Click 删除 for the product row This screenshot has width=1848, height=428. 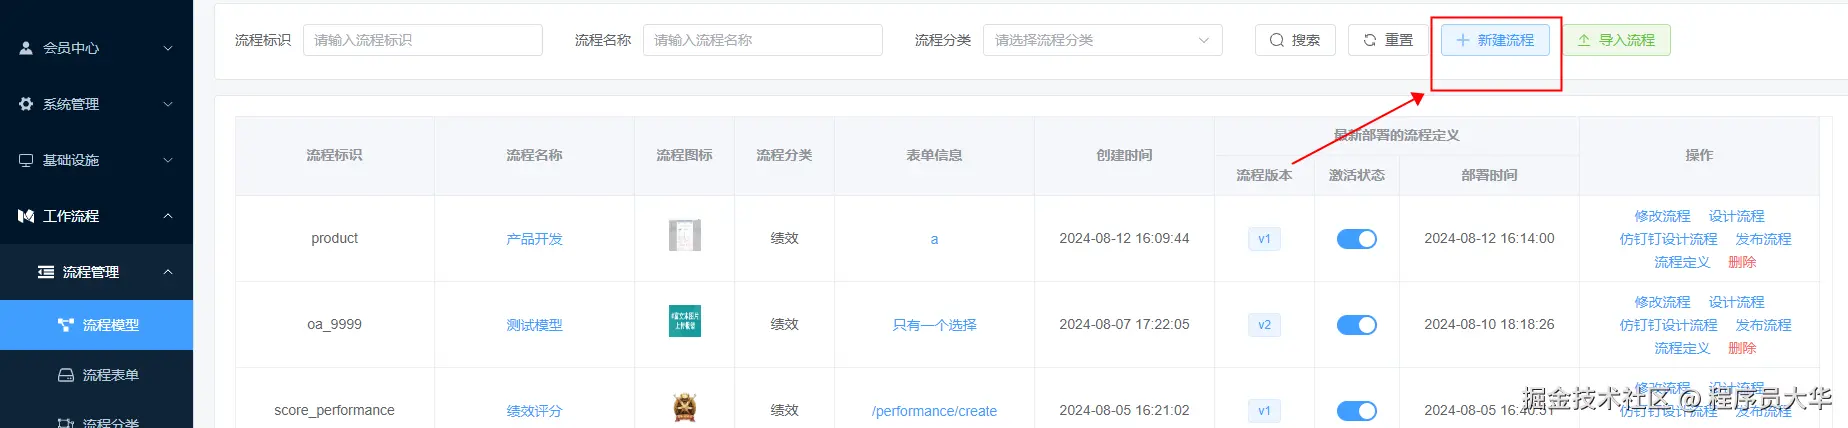click(1742, 262)
